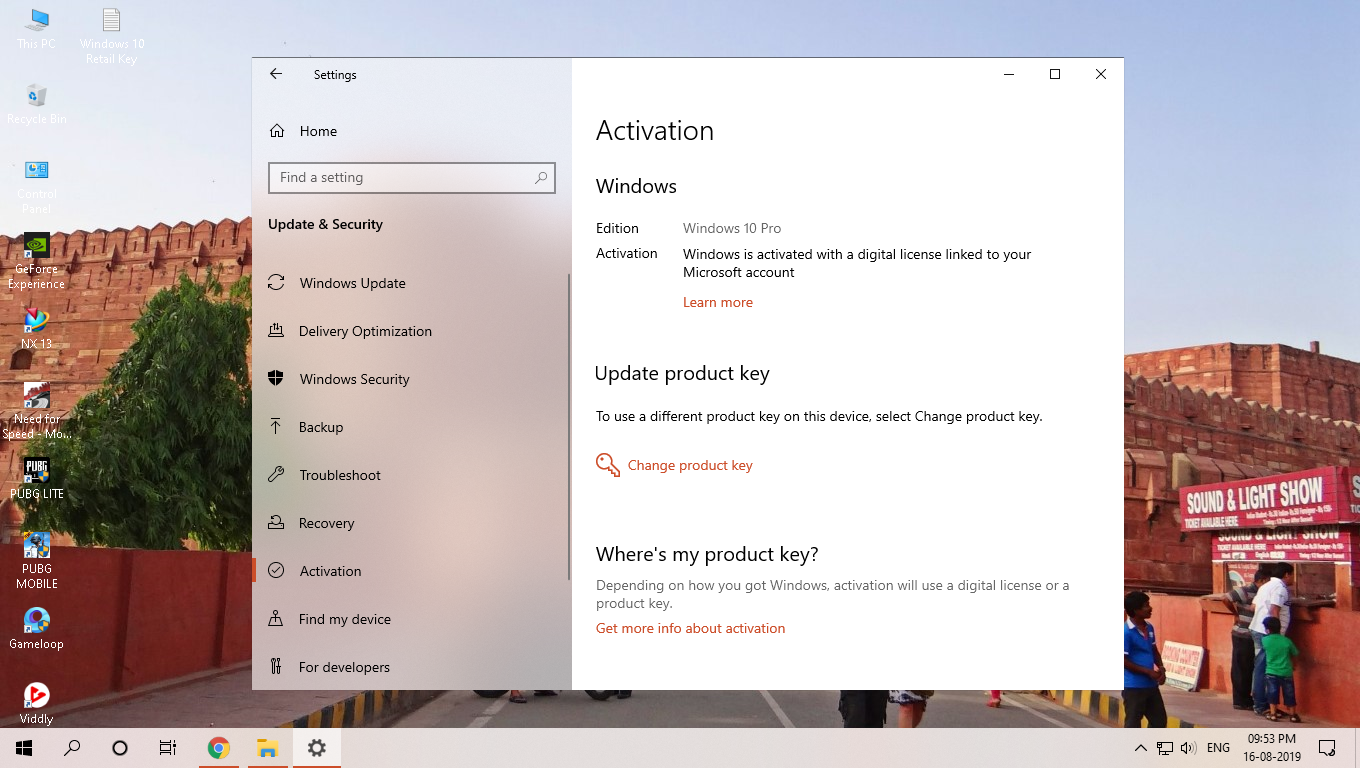Select the Control Panel desktop shortcut
Viewport: 1360px width, 768px height.
(x=37, y=186)
